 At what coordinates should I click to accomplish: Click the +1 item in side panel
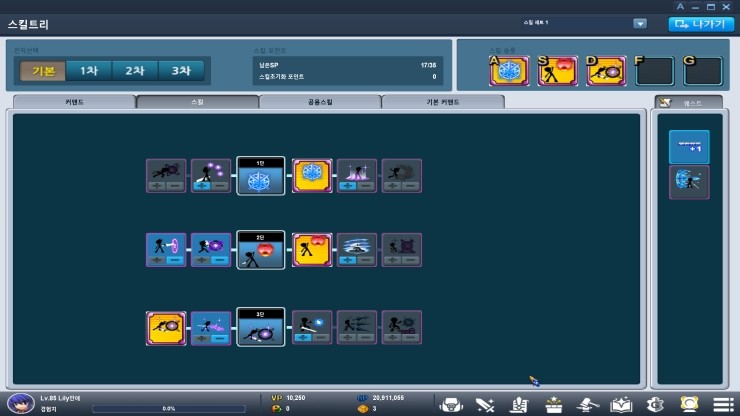point(689,147)
